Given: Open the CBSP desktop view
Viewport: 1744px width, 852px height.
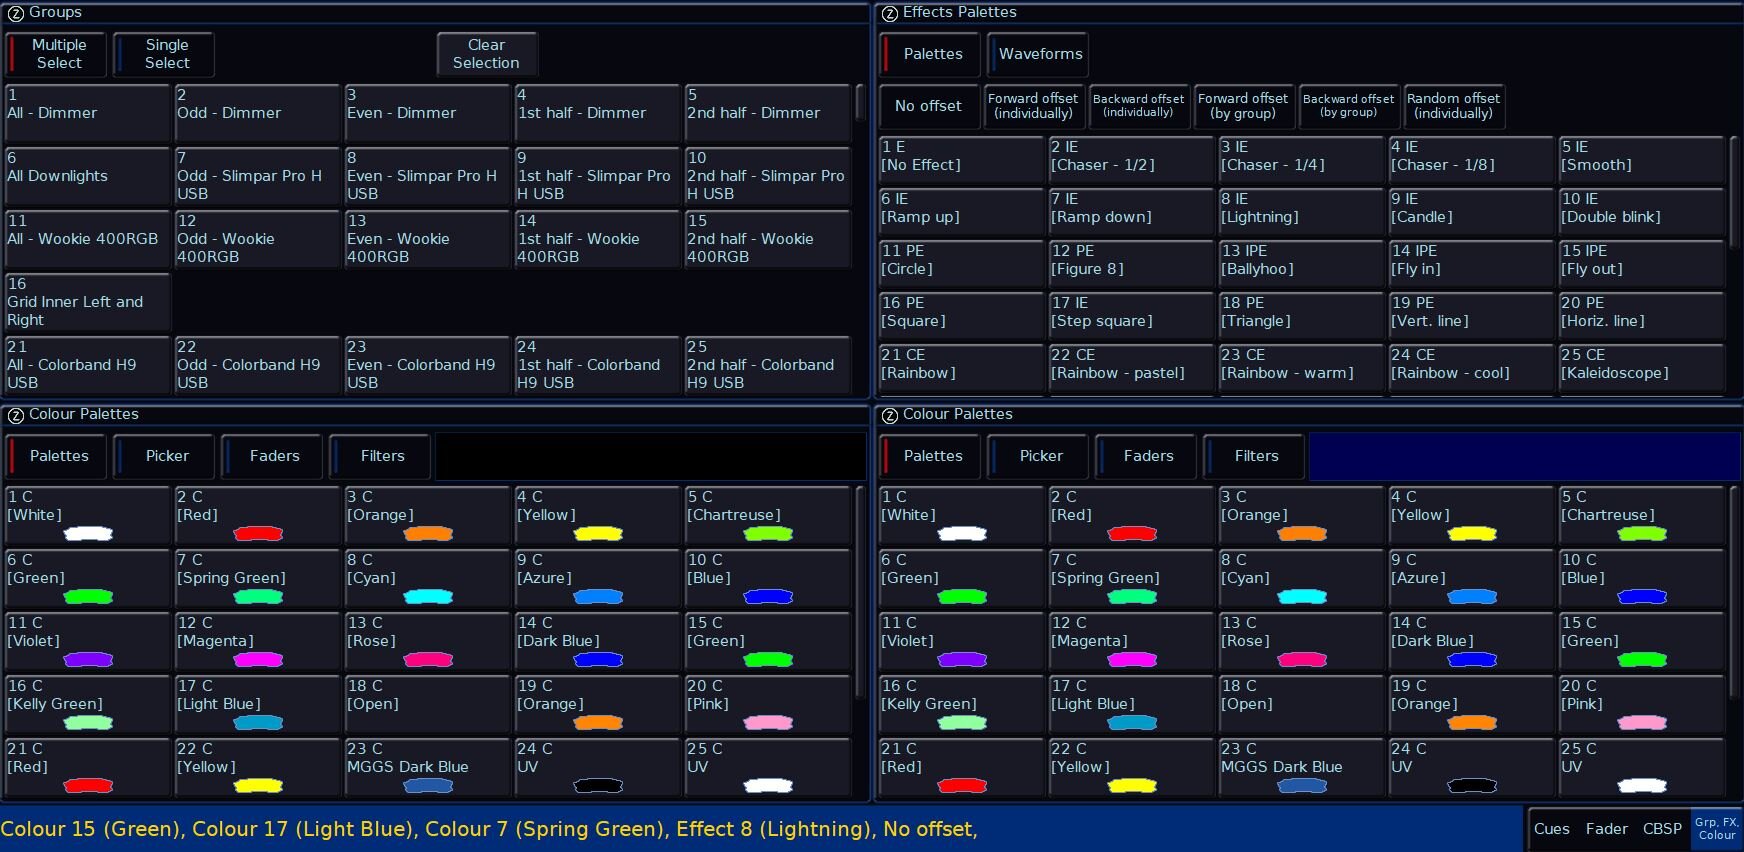Looking at the screenshot, I should click(1662, 829).
